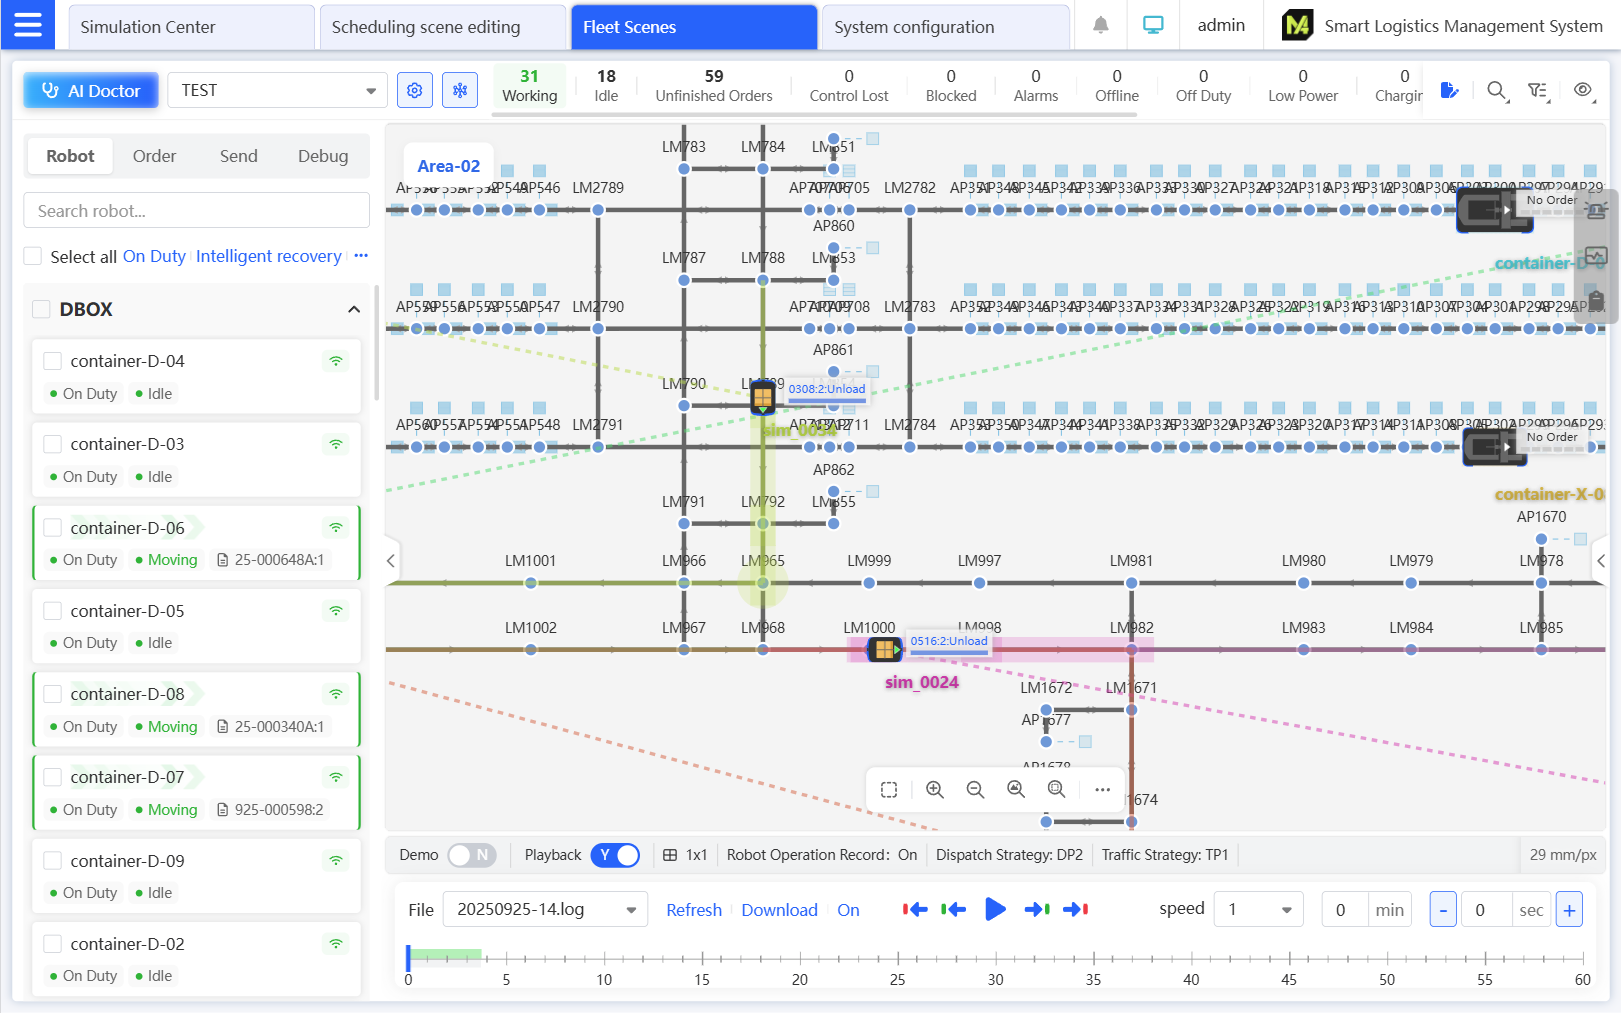Click the map search magnifier icon

pos(1496,91)
